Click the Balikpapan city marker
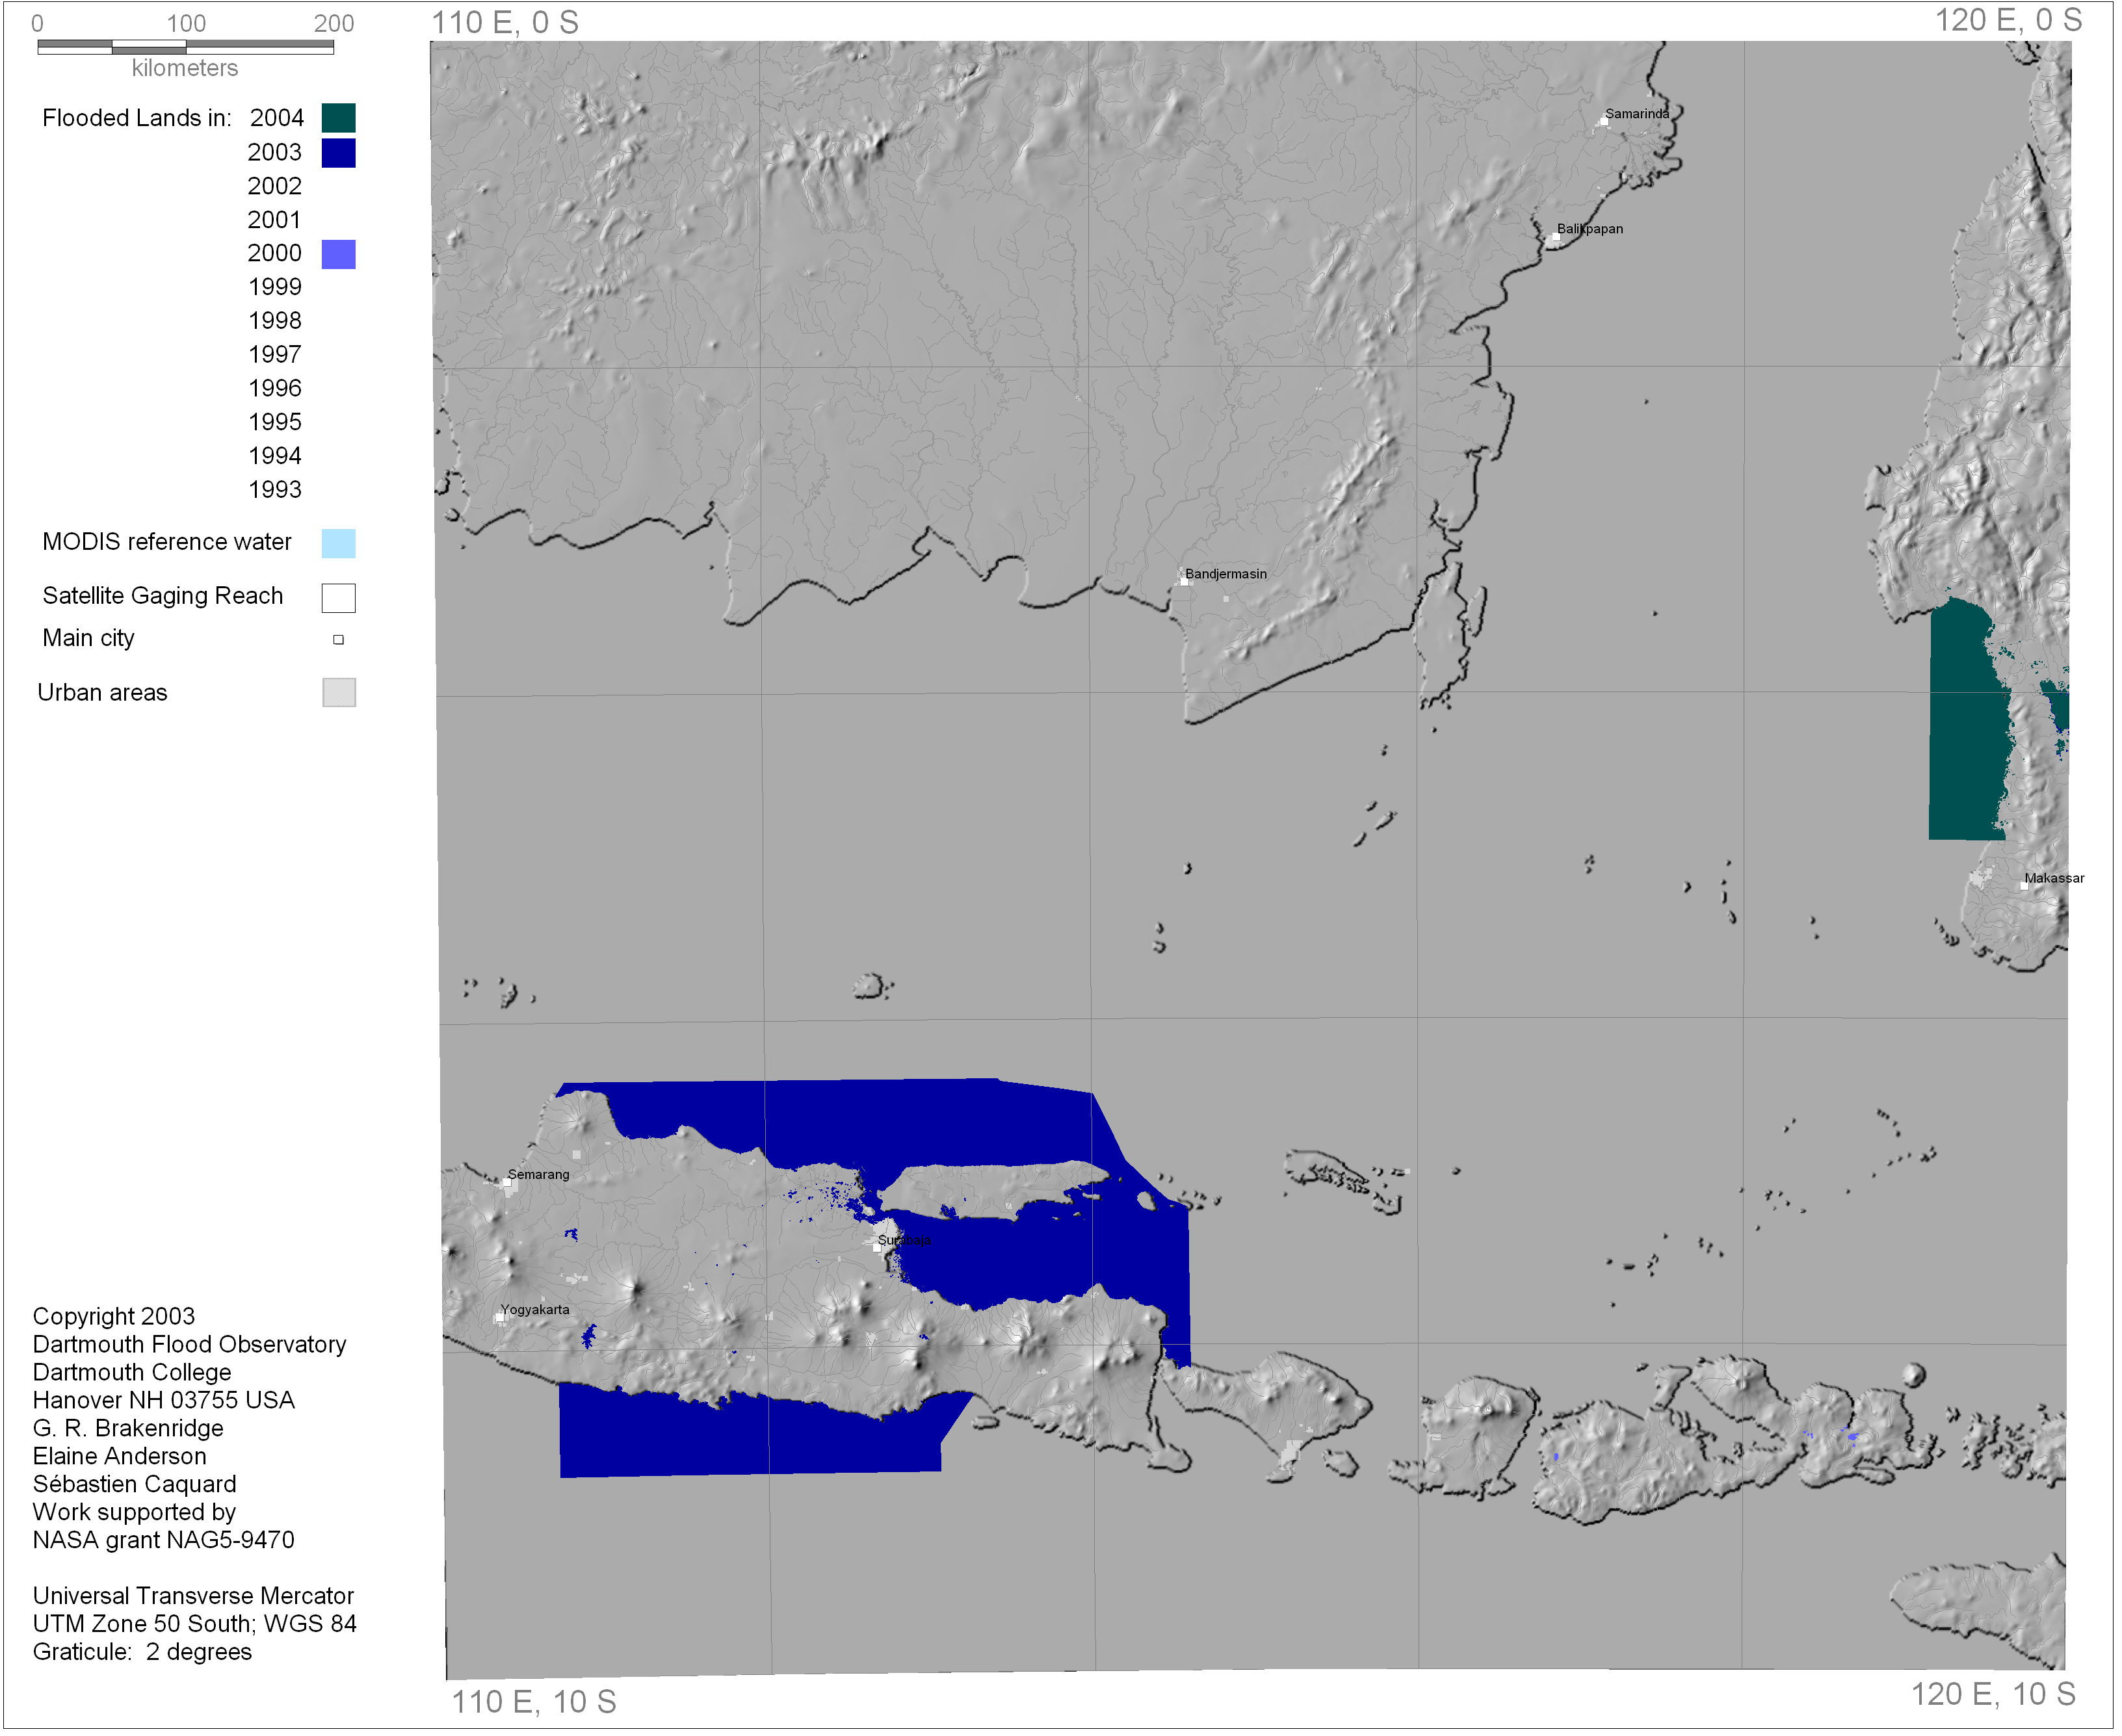 pyautogui.click(x=1557, y=238)
